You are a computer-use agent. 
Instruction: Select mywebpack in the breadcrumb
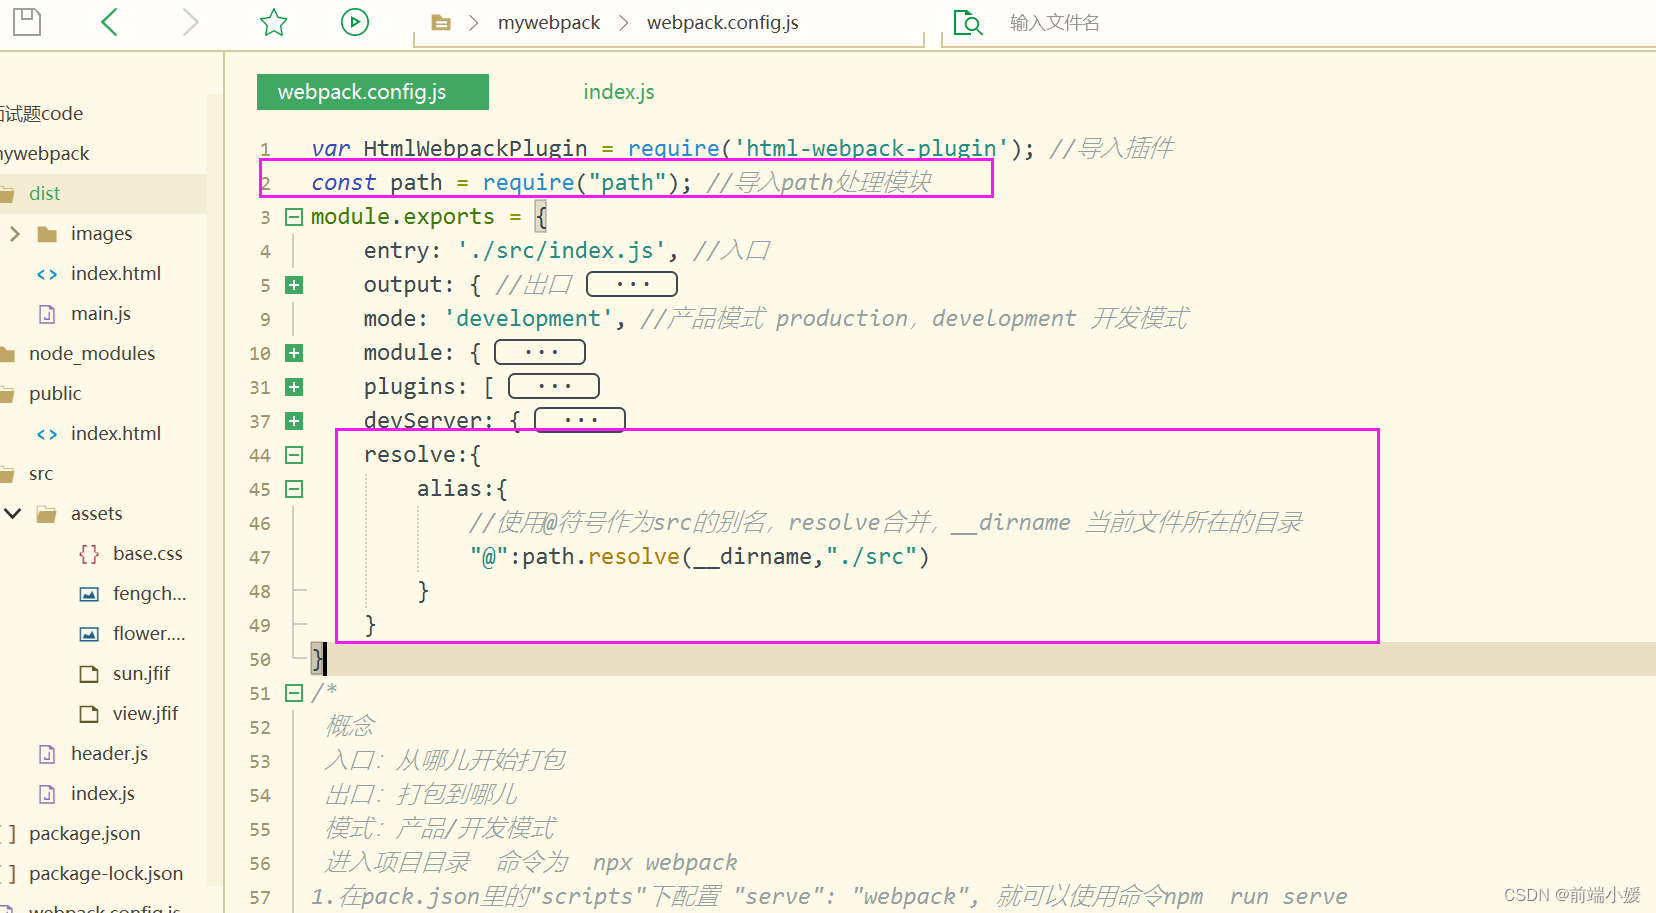[x=549, y=22]
